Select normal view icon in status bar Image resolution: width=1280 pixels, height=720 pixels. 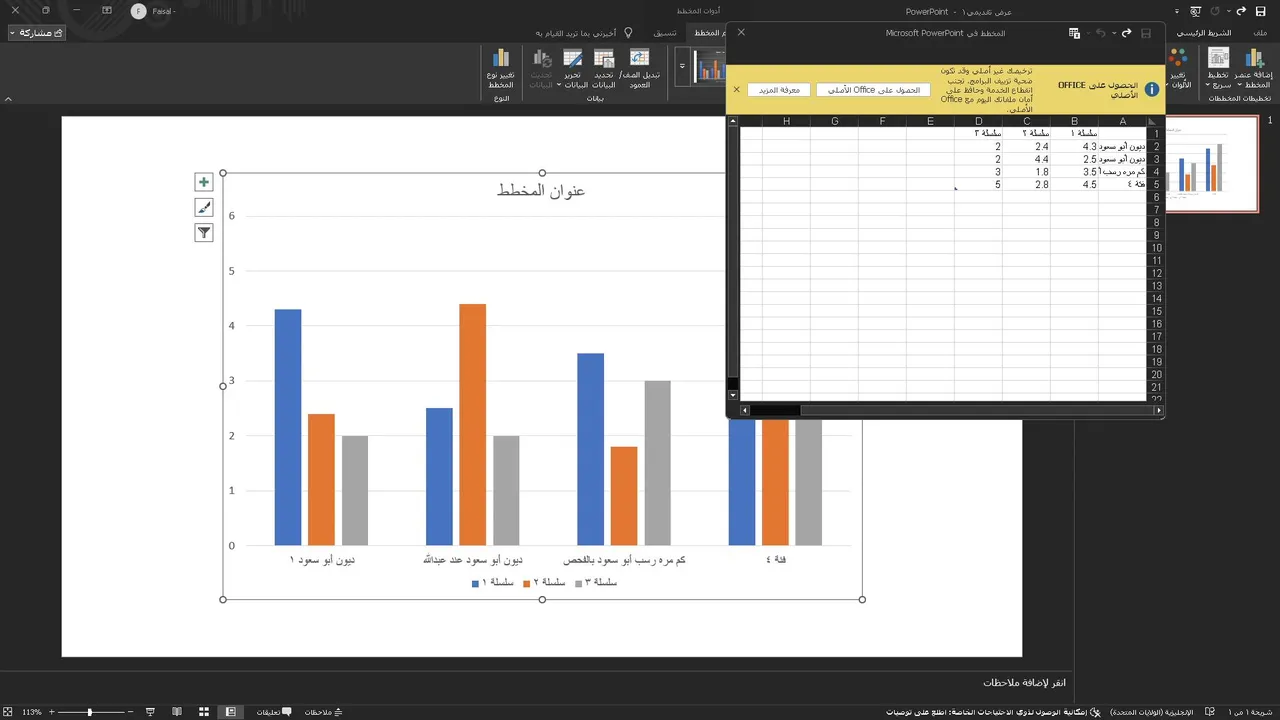tap(231, 712)
